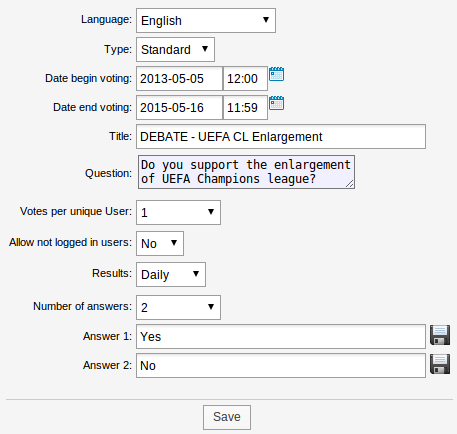Open the Language dropdown showing English
The width and height of the screenshot is (457, 434).
(206, 21)
